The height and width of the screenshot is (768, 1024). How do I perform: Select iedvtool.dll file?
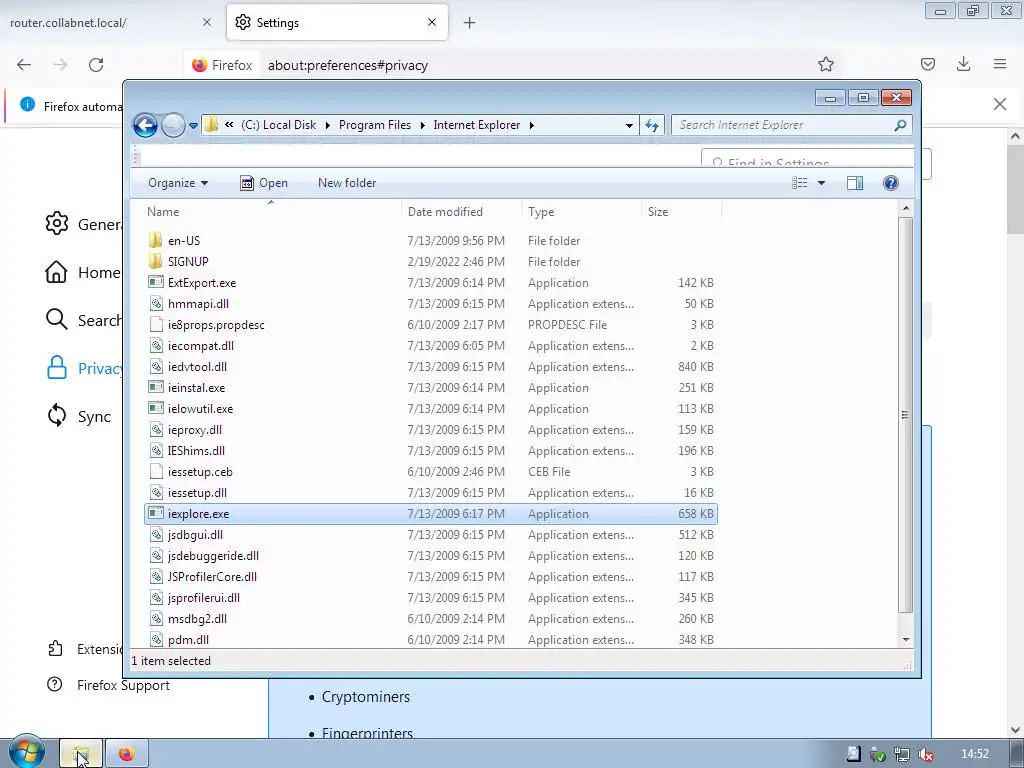pos(431,366)
